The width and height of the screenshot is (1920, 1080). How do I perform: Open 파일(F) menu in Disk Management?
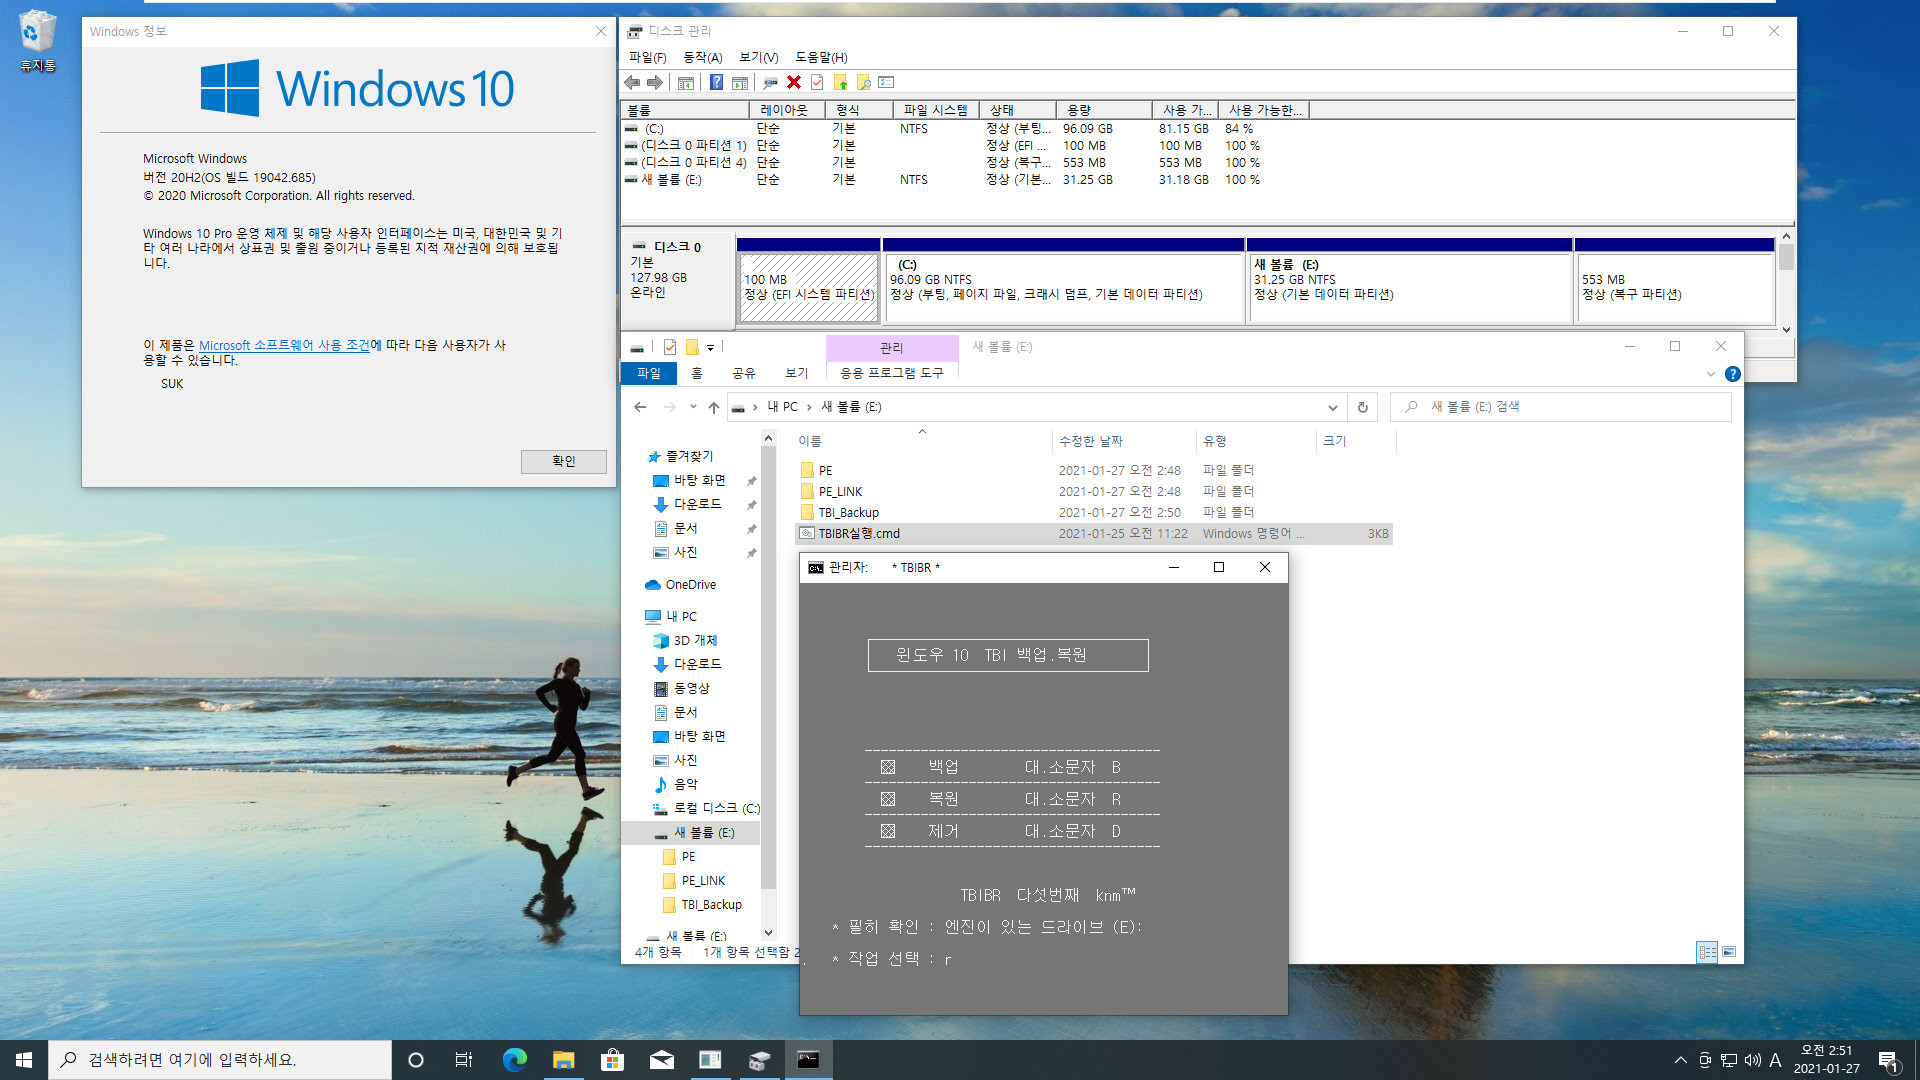point(647,57)
